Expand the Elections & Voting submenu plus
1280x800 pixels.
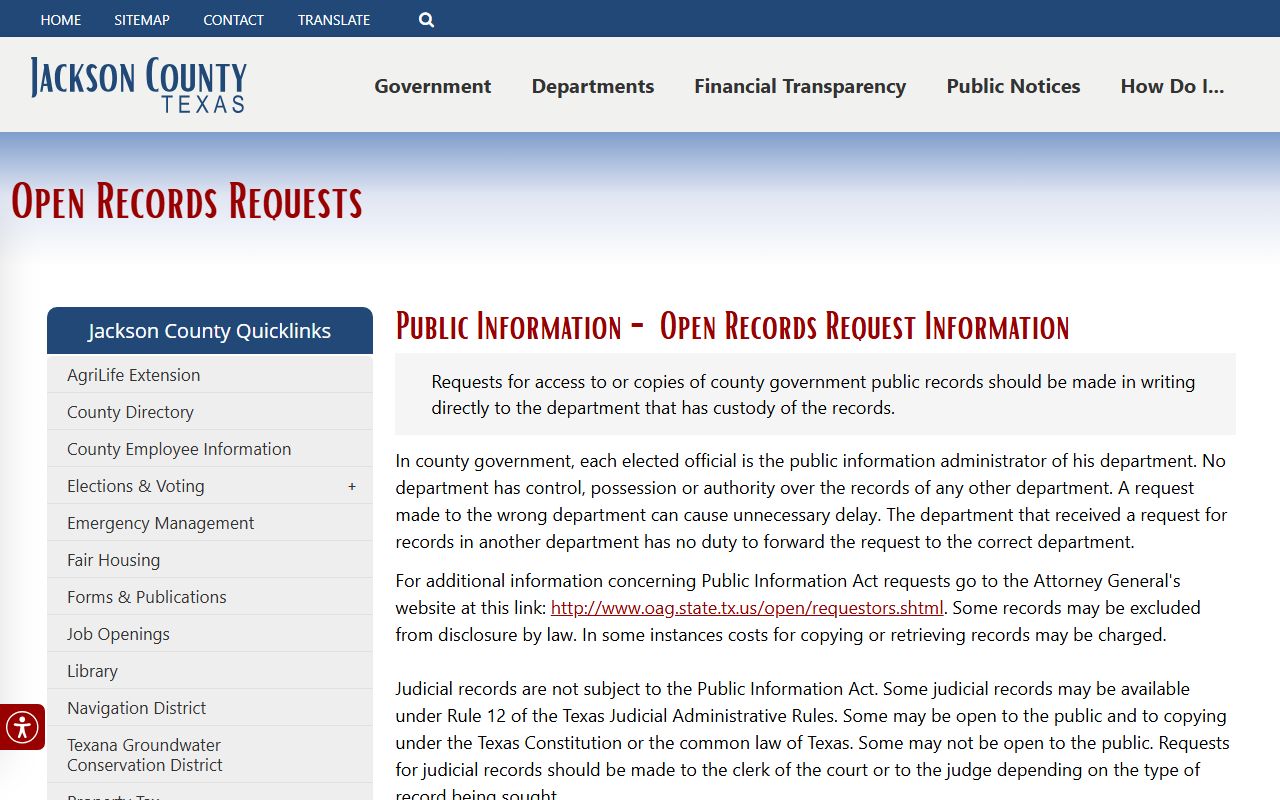coord(352,486)
